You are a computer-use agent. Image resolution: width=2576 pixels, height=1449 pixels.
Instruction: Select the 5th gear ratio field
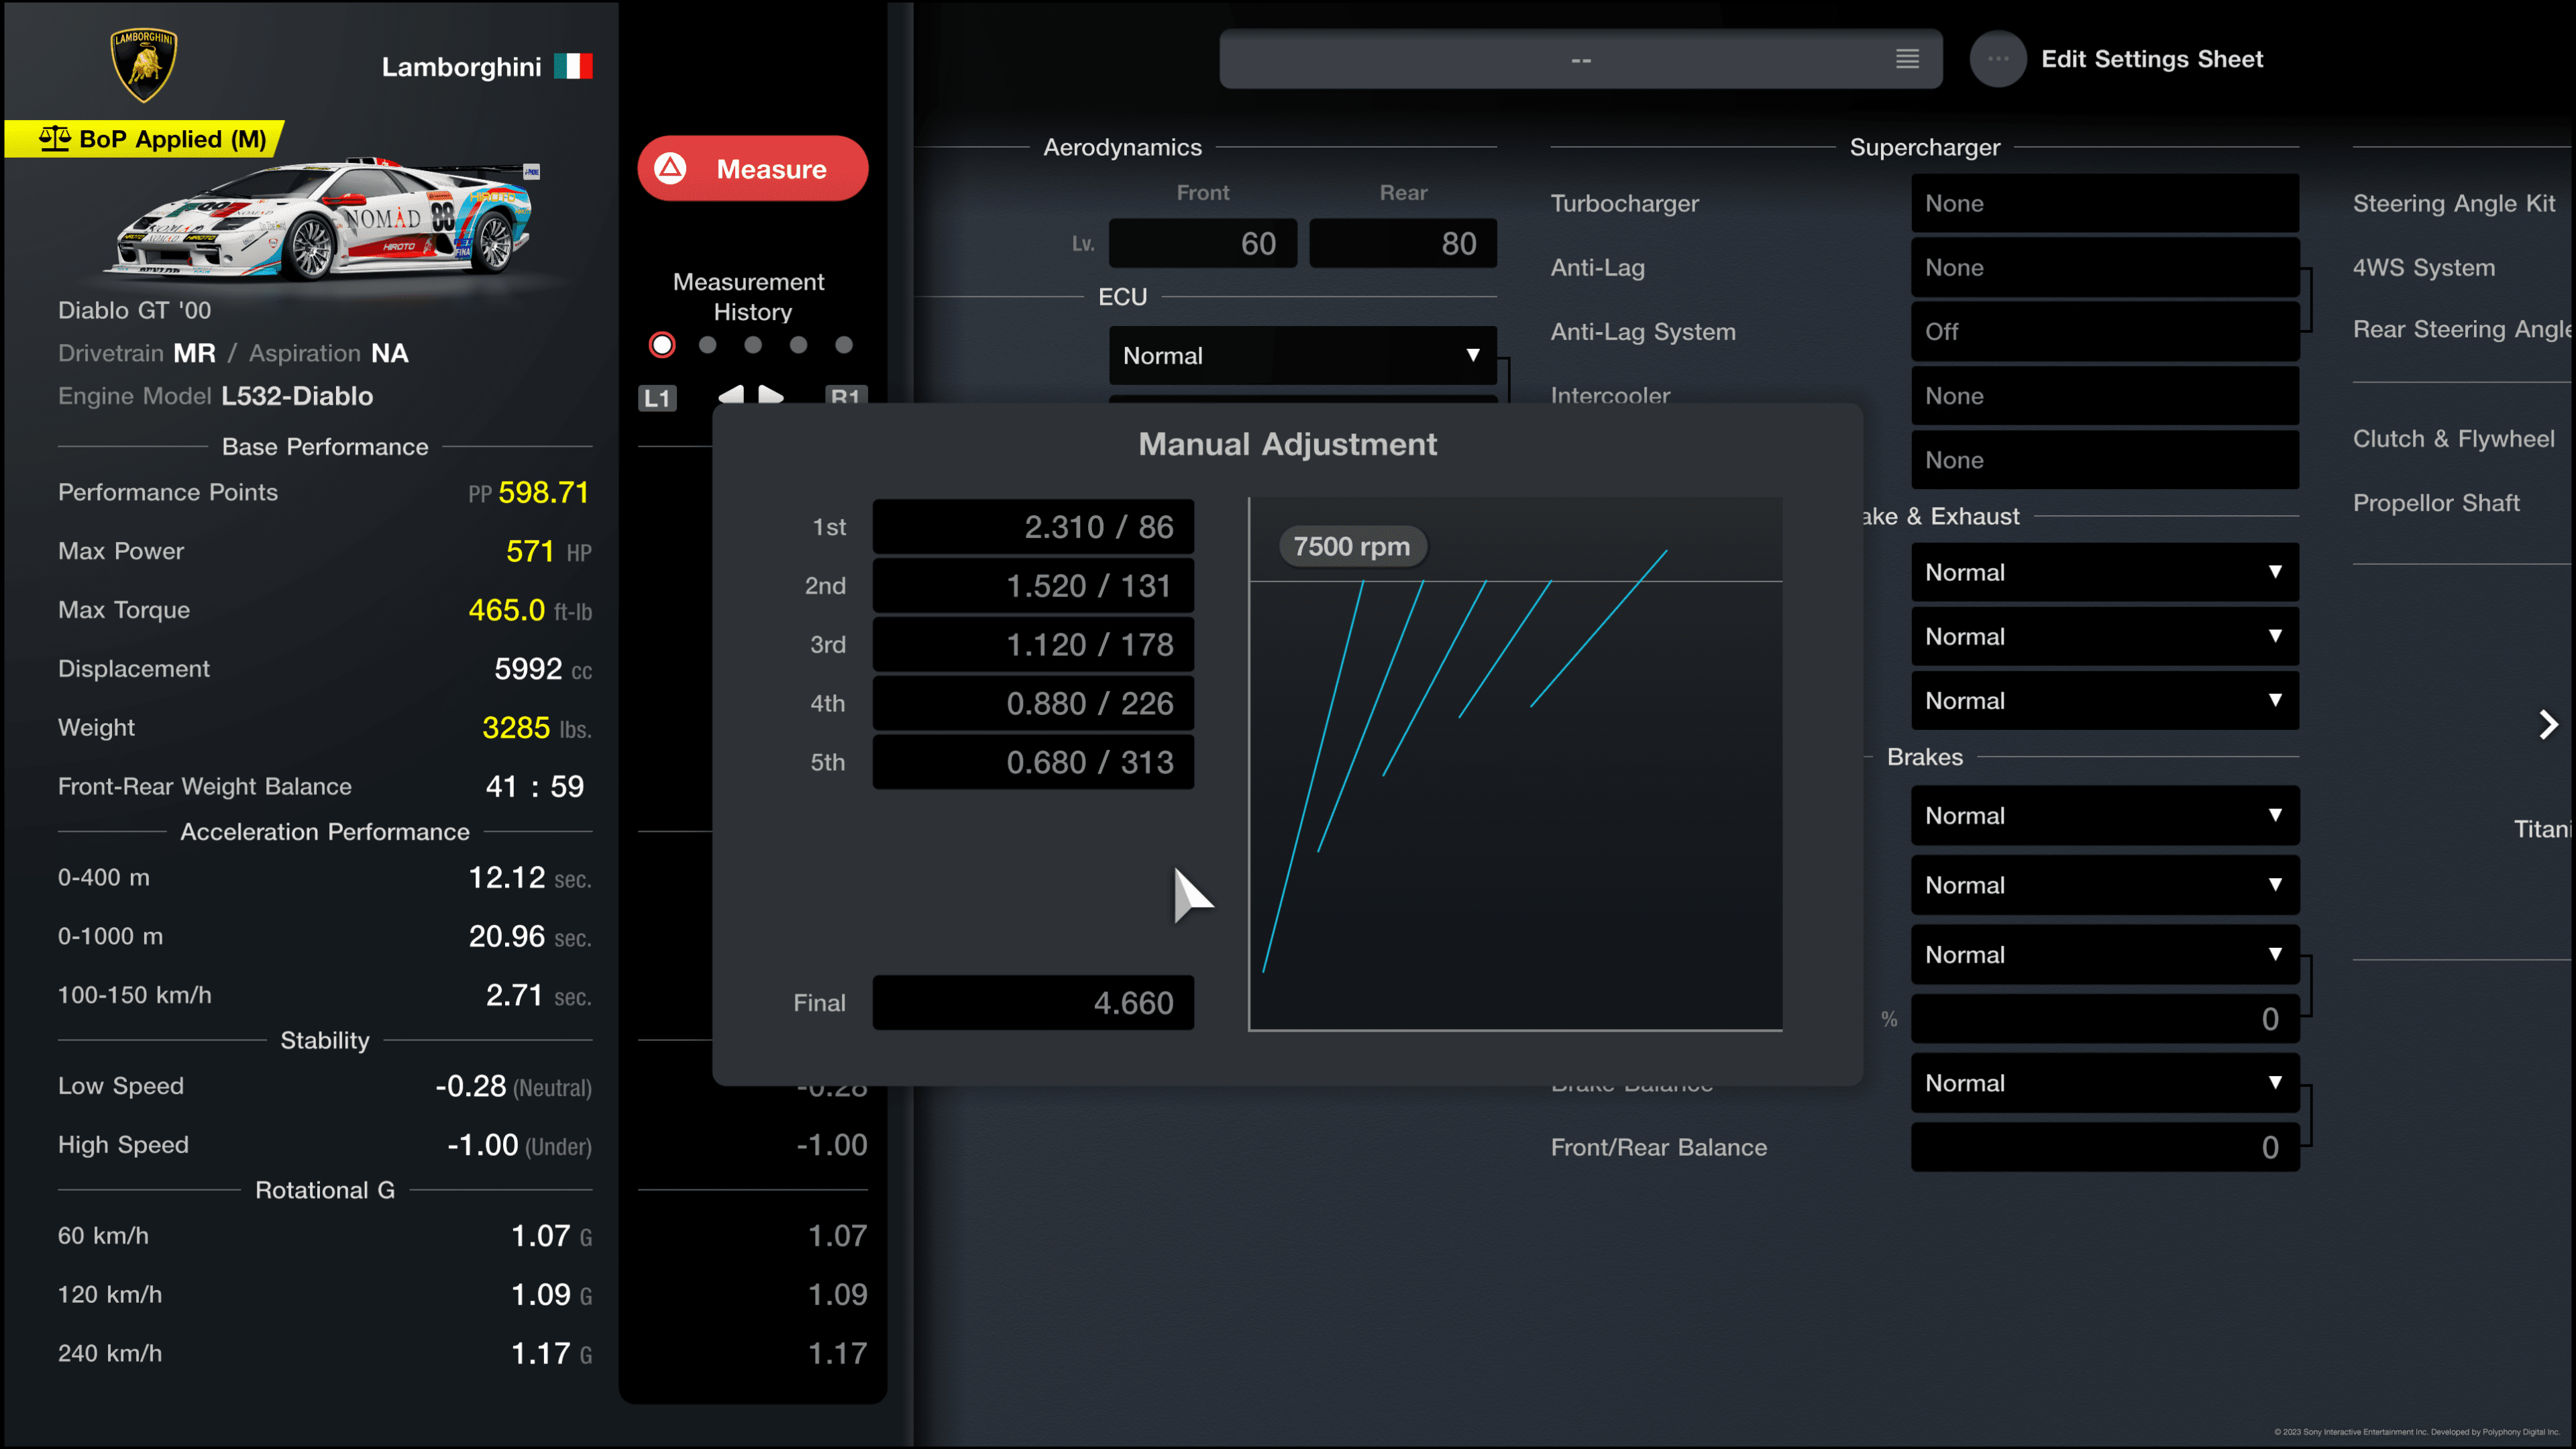(1033, 762)
